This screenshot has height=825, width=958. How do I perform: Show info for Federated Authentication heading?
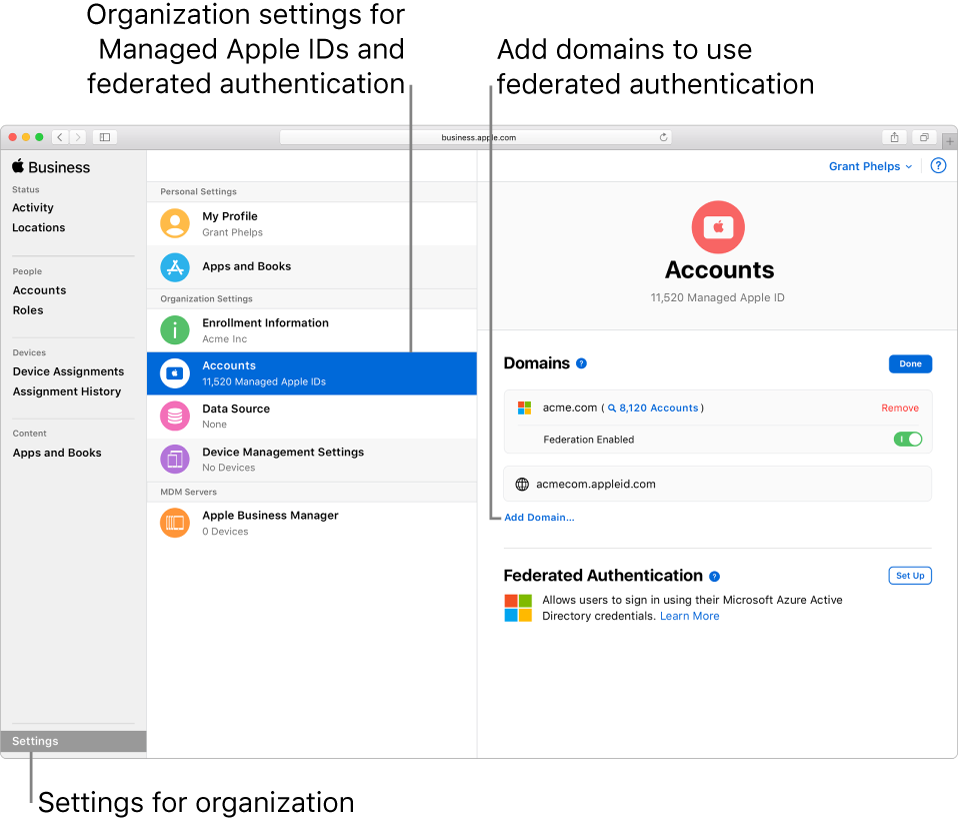click(714, 576)
